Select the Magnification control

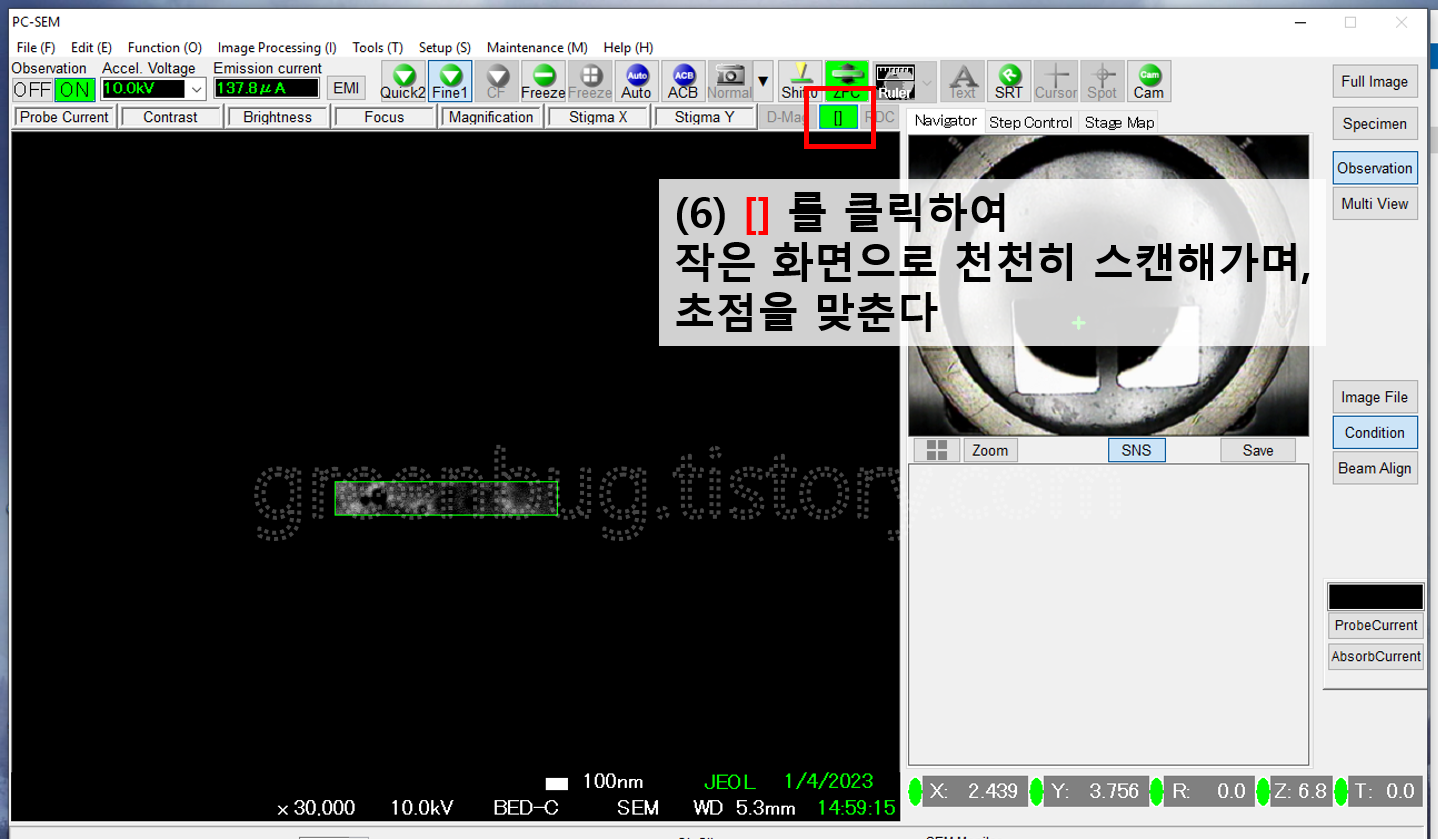coord(491,117)
